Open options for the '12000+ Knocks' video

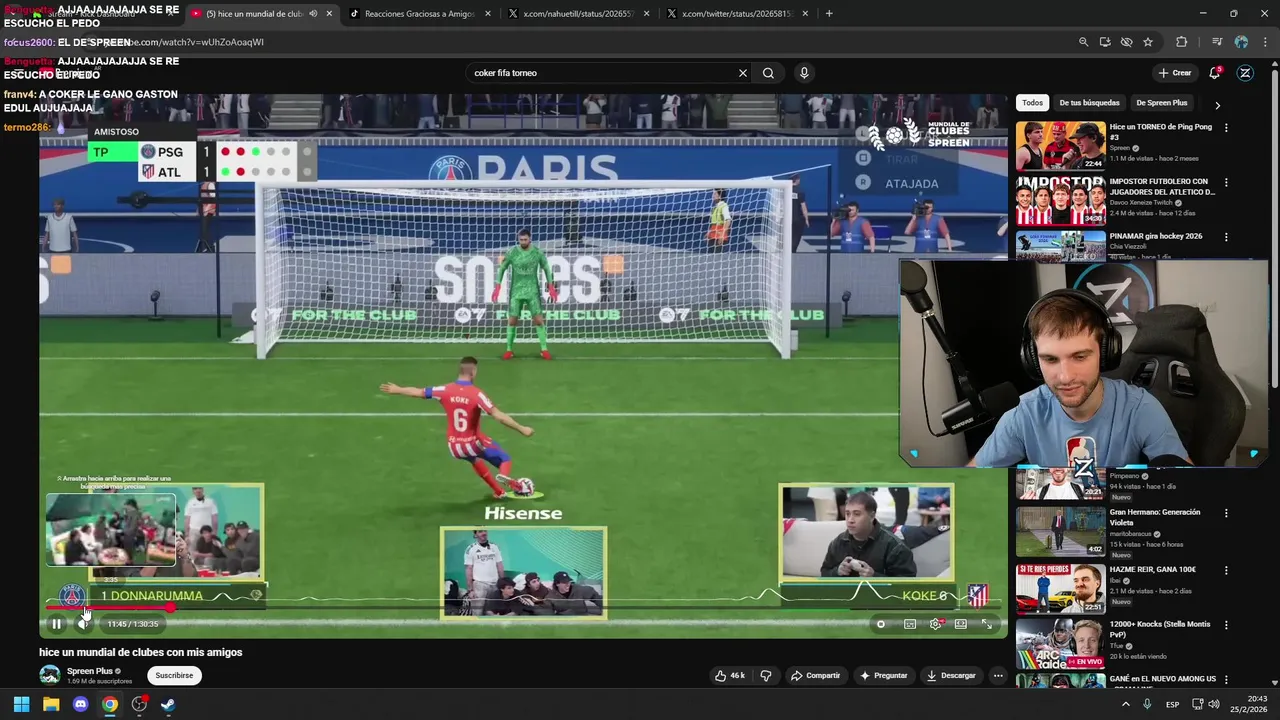click(x=1226, y=626)
